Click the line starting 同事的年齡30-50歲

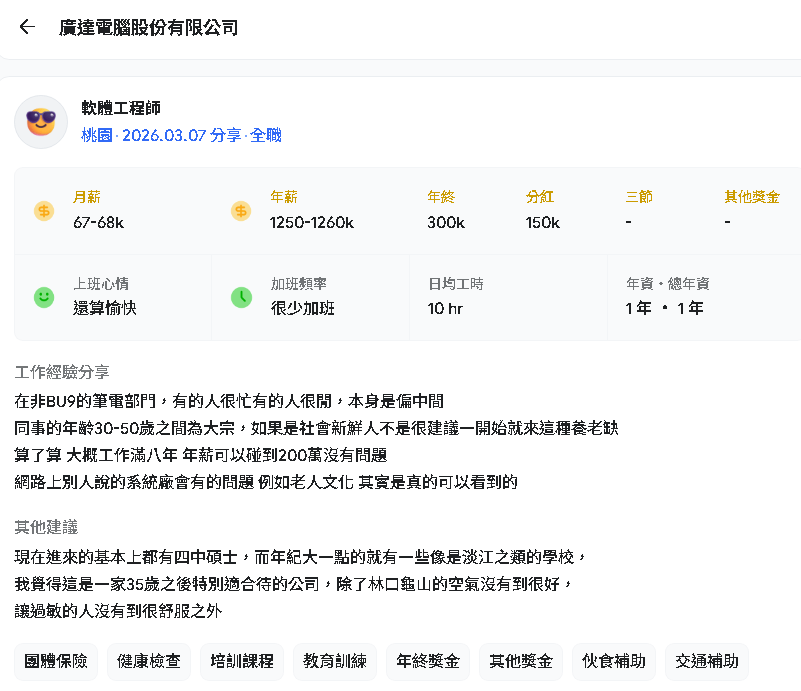pyautogui.click(x=316, y=427)
